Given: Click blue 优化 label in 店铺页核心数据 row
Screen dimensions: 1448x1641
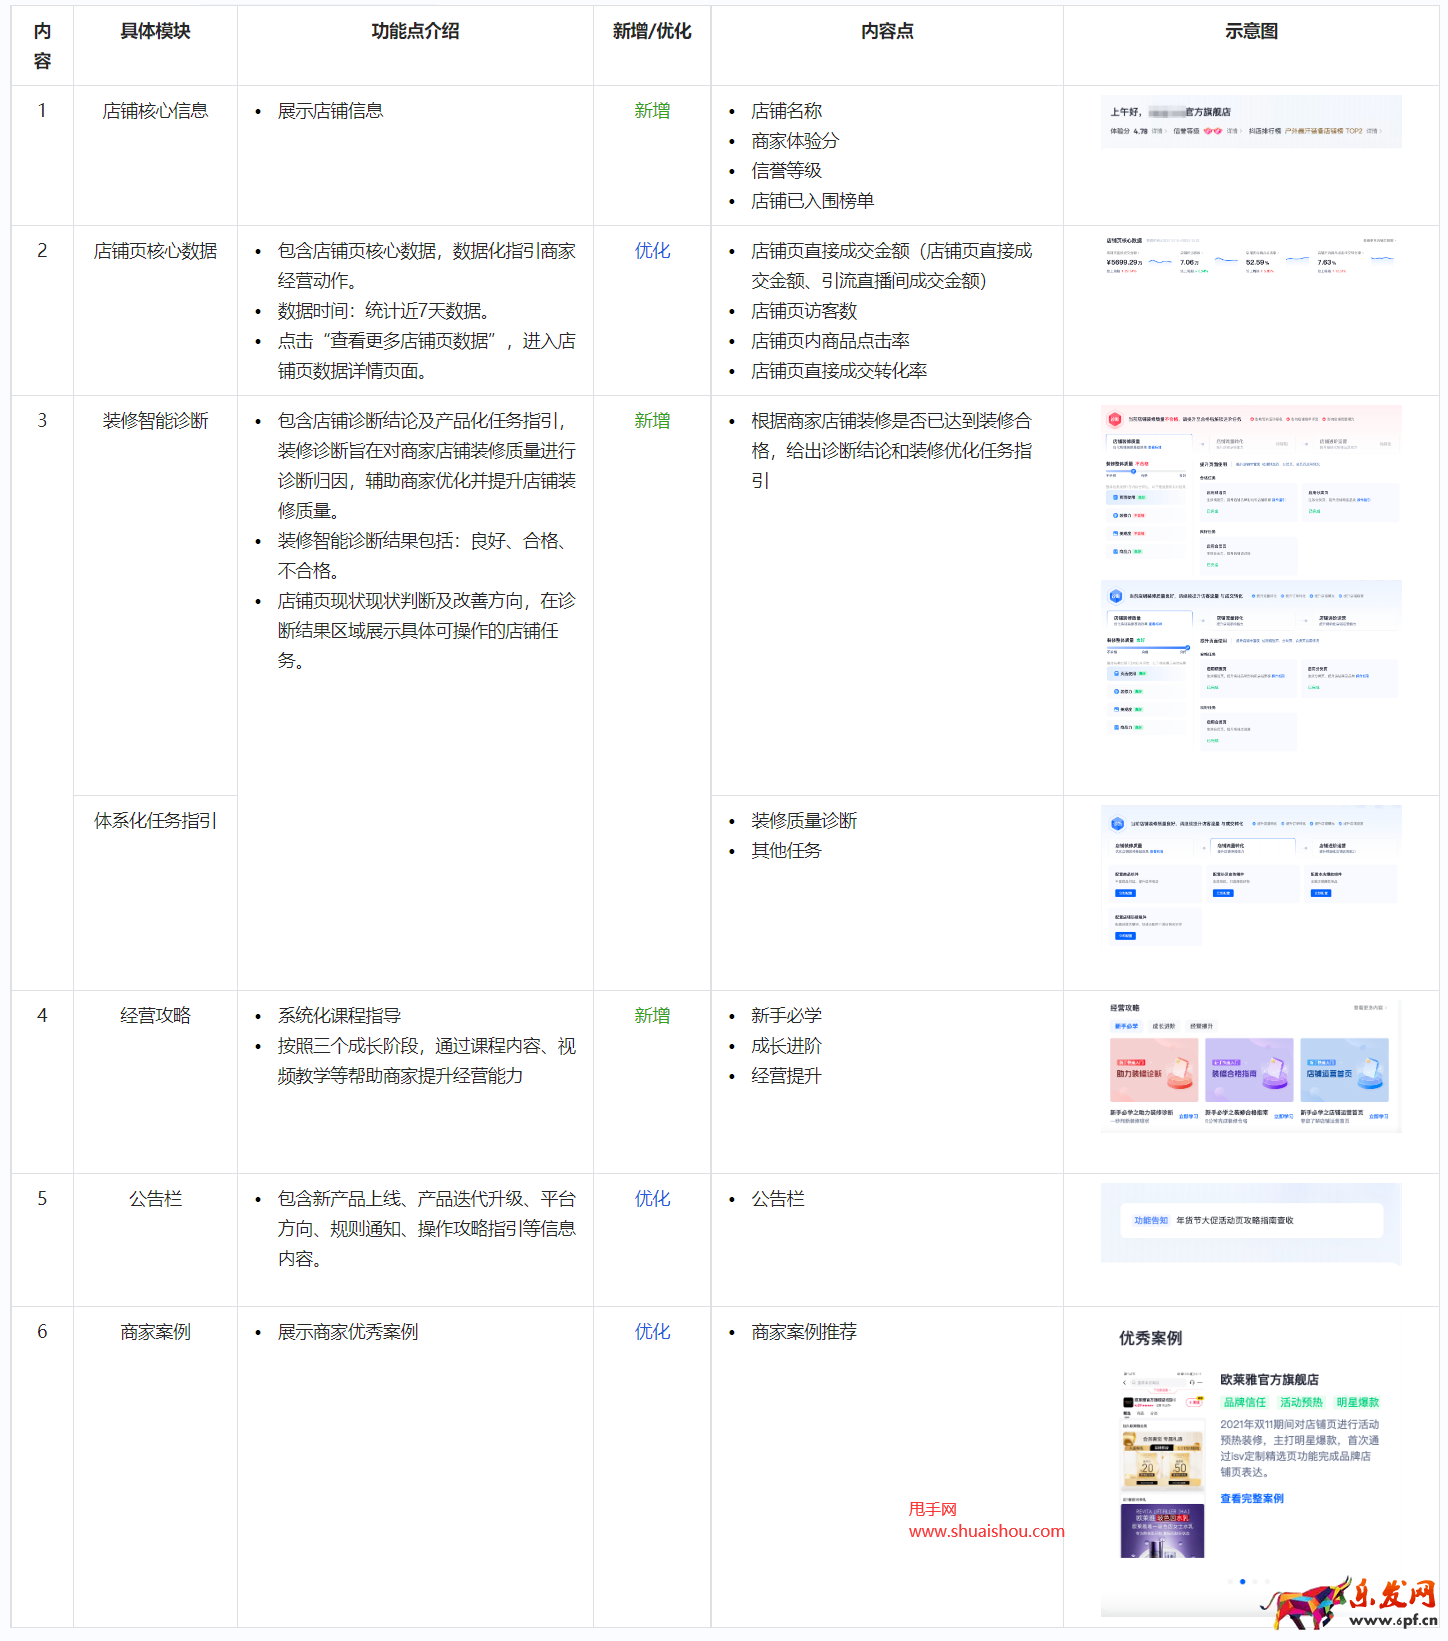Looking at the screenshot, I should [652, 251].
